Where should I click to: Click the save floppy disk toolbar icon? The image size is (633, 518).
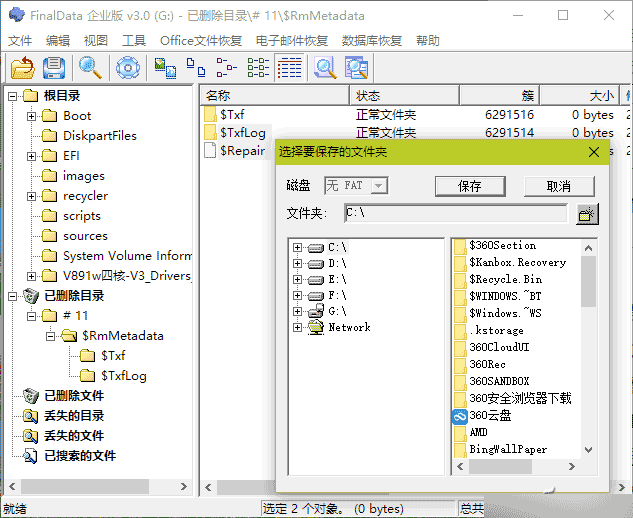(x=54, y=67)
